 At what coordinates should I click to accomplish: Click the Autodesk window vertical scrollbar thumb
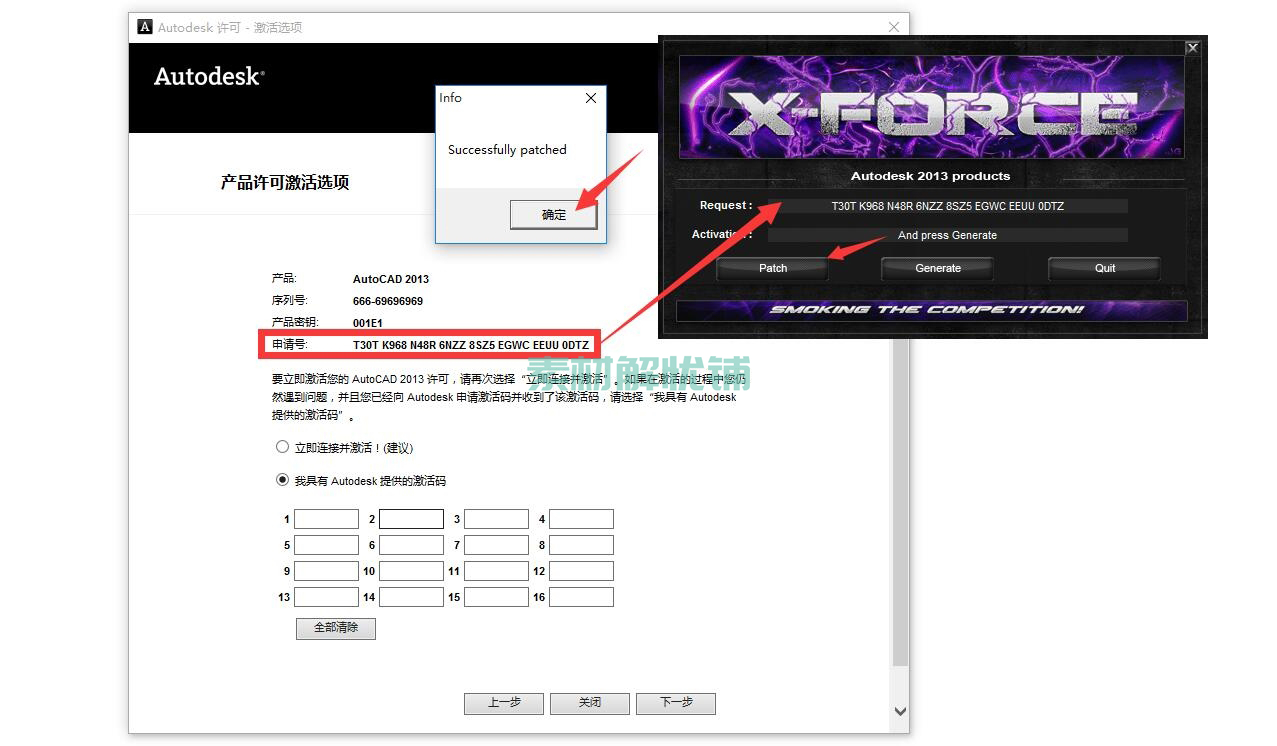900,500
